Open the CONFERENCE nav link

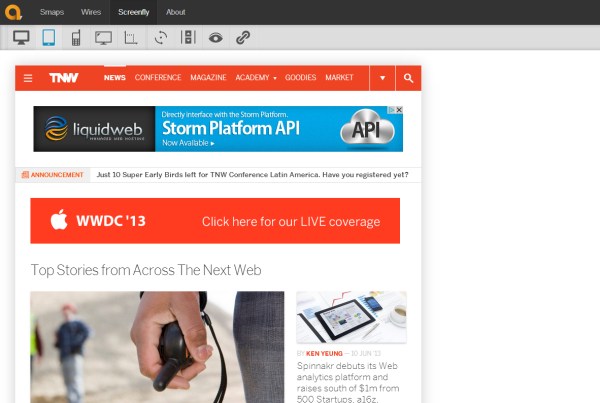(158, 78)
